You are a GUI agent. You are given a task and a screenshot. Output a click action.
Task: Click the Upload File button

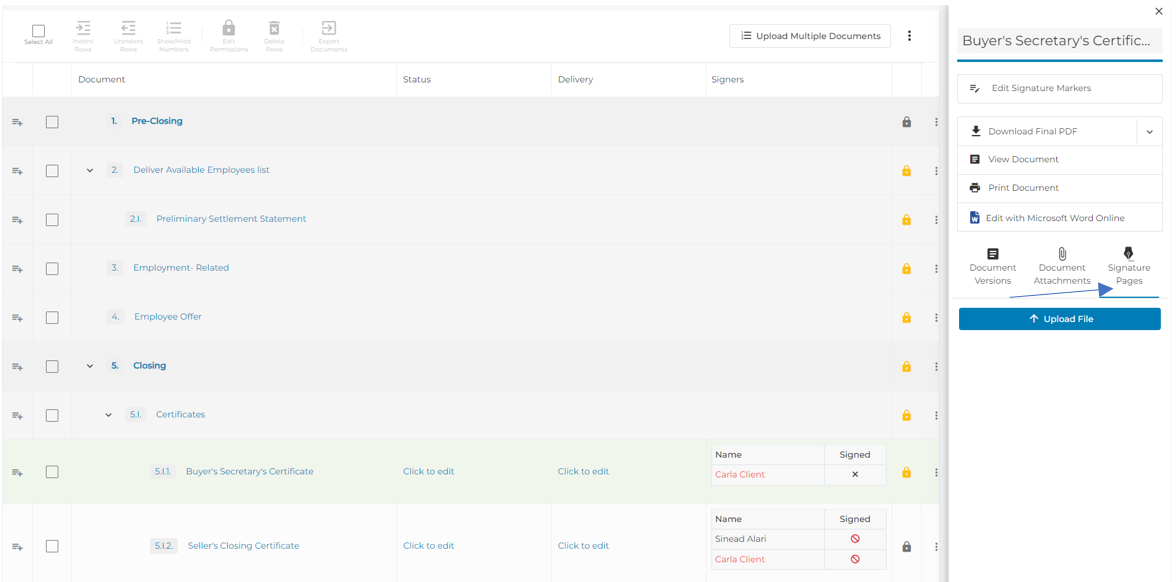(1059, 319)
